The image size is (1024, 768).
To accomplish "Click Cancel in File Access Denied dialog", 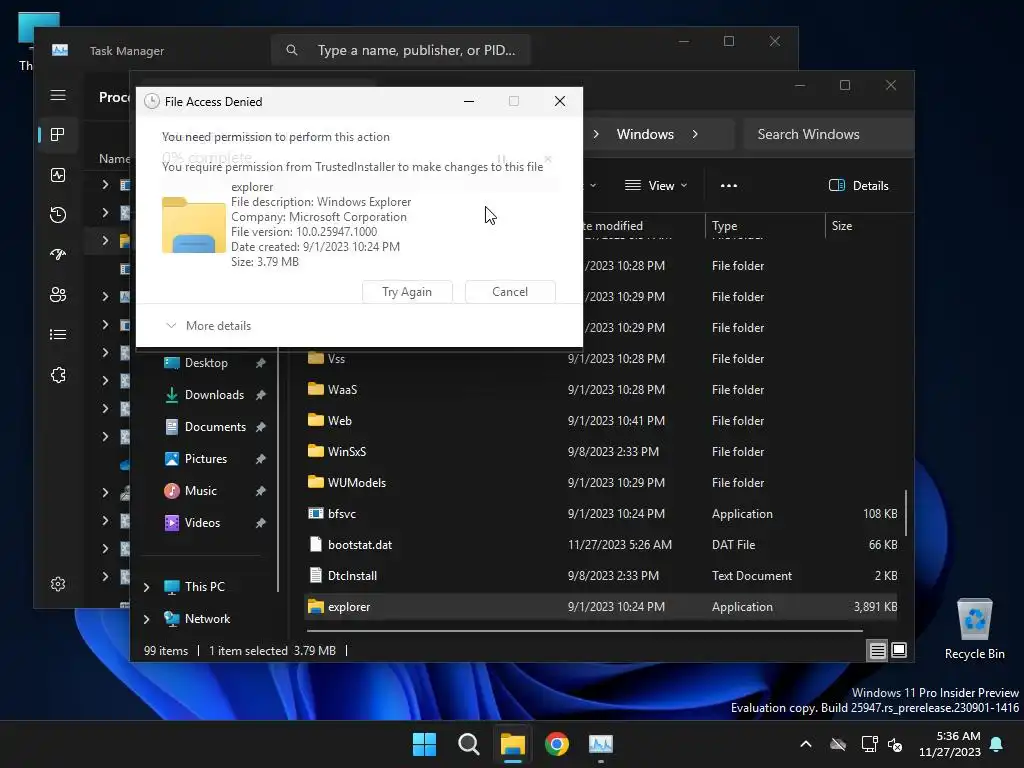I will click(510, 292).
